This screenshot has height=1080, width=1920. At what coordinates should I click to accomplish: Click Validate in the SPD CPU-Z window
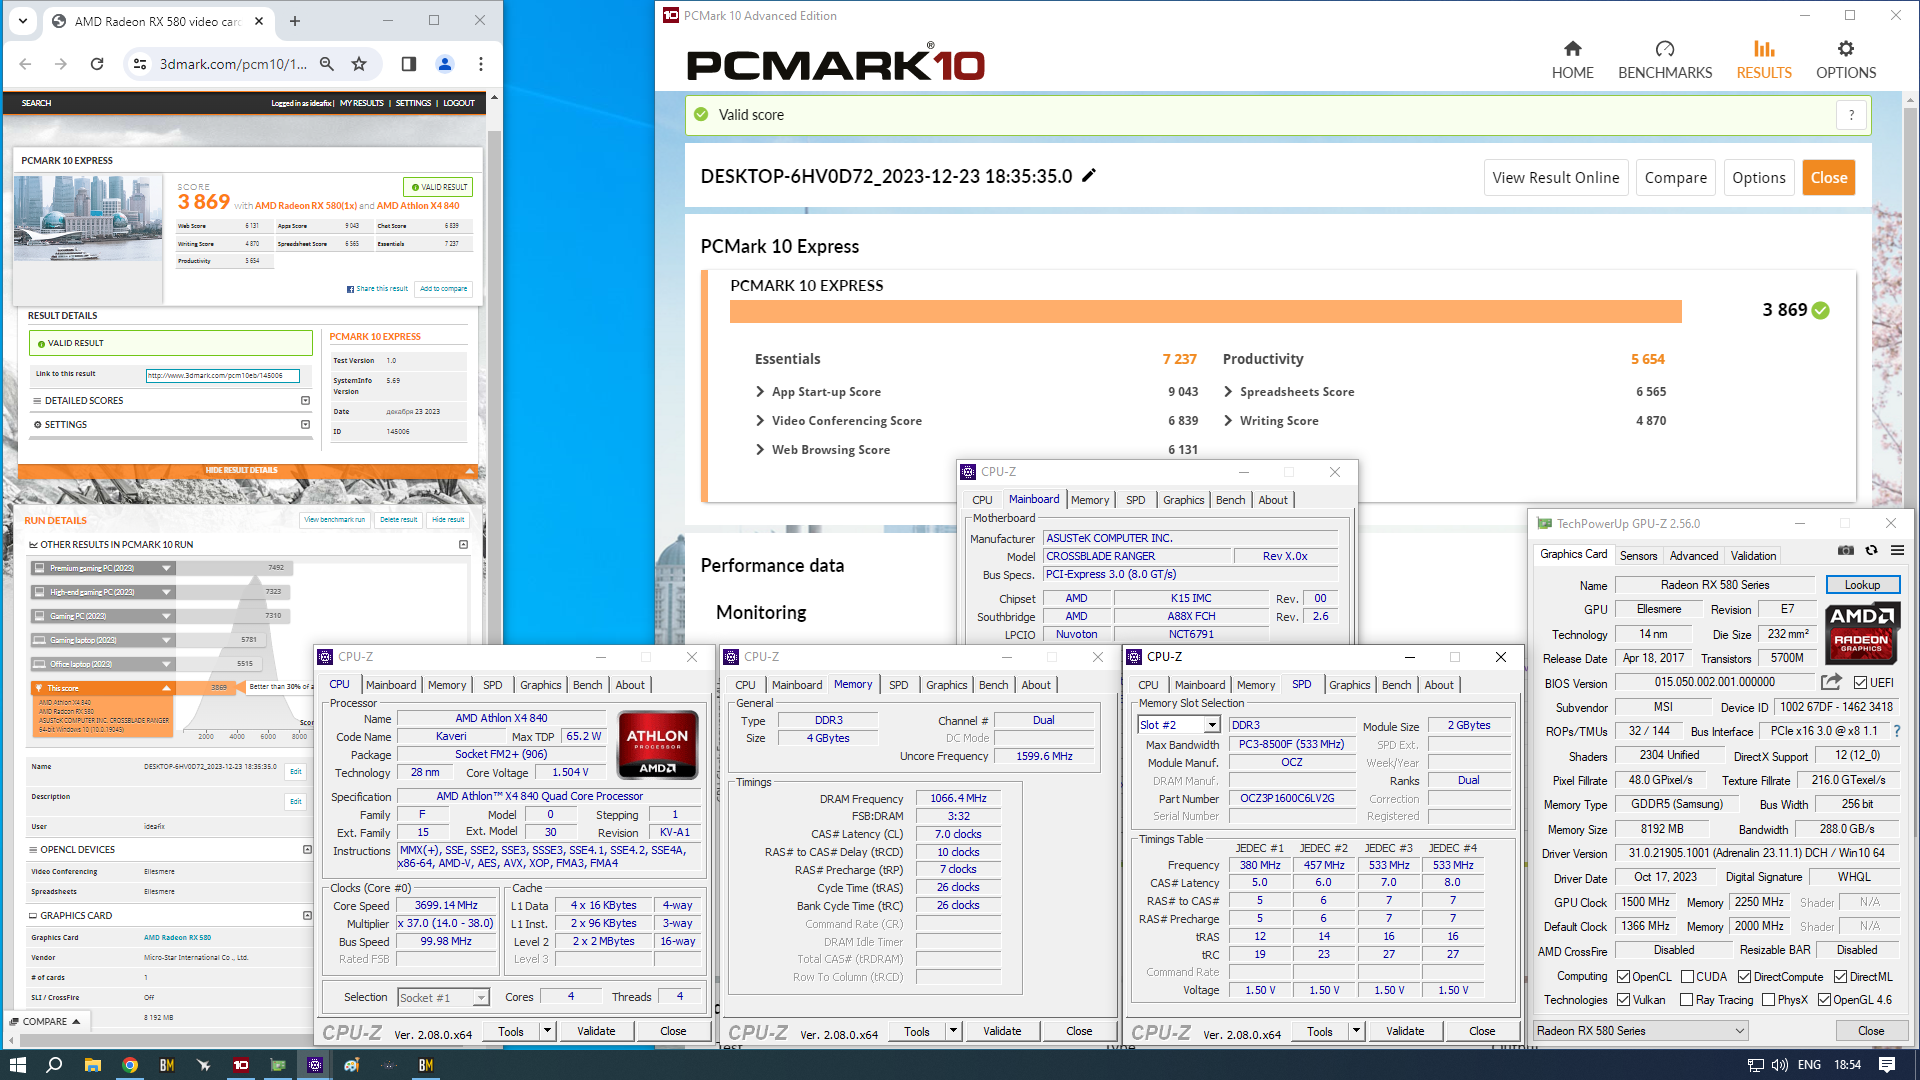(1404, 1031)
